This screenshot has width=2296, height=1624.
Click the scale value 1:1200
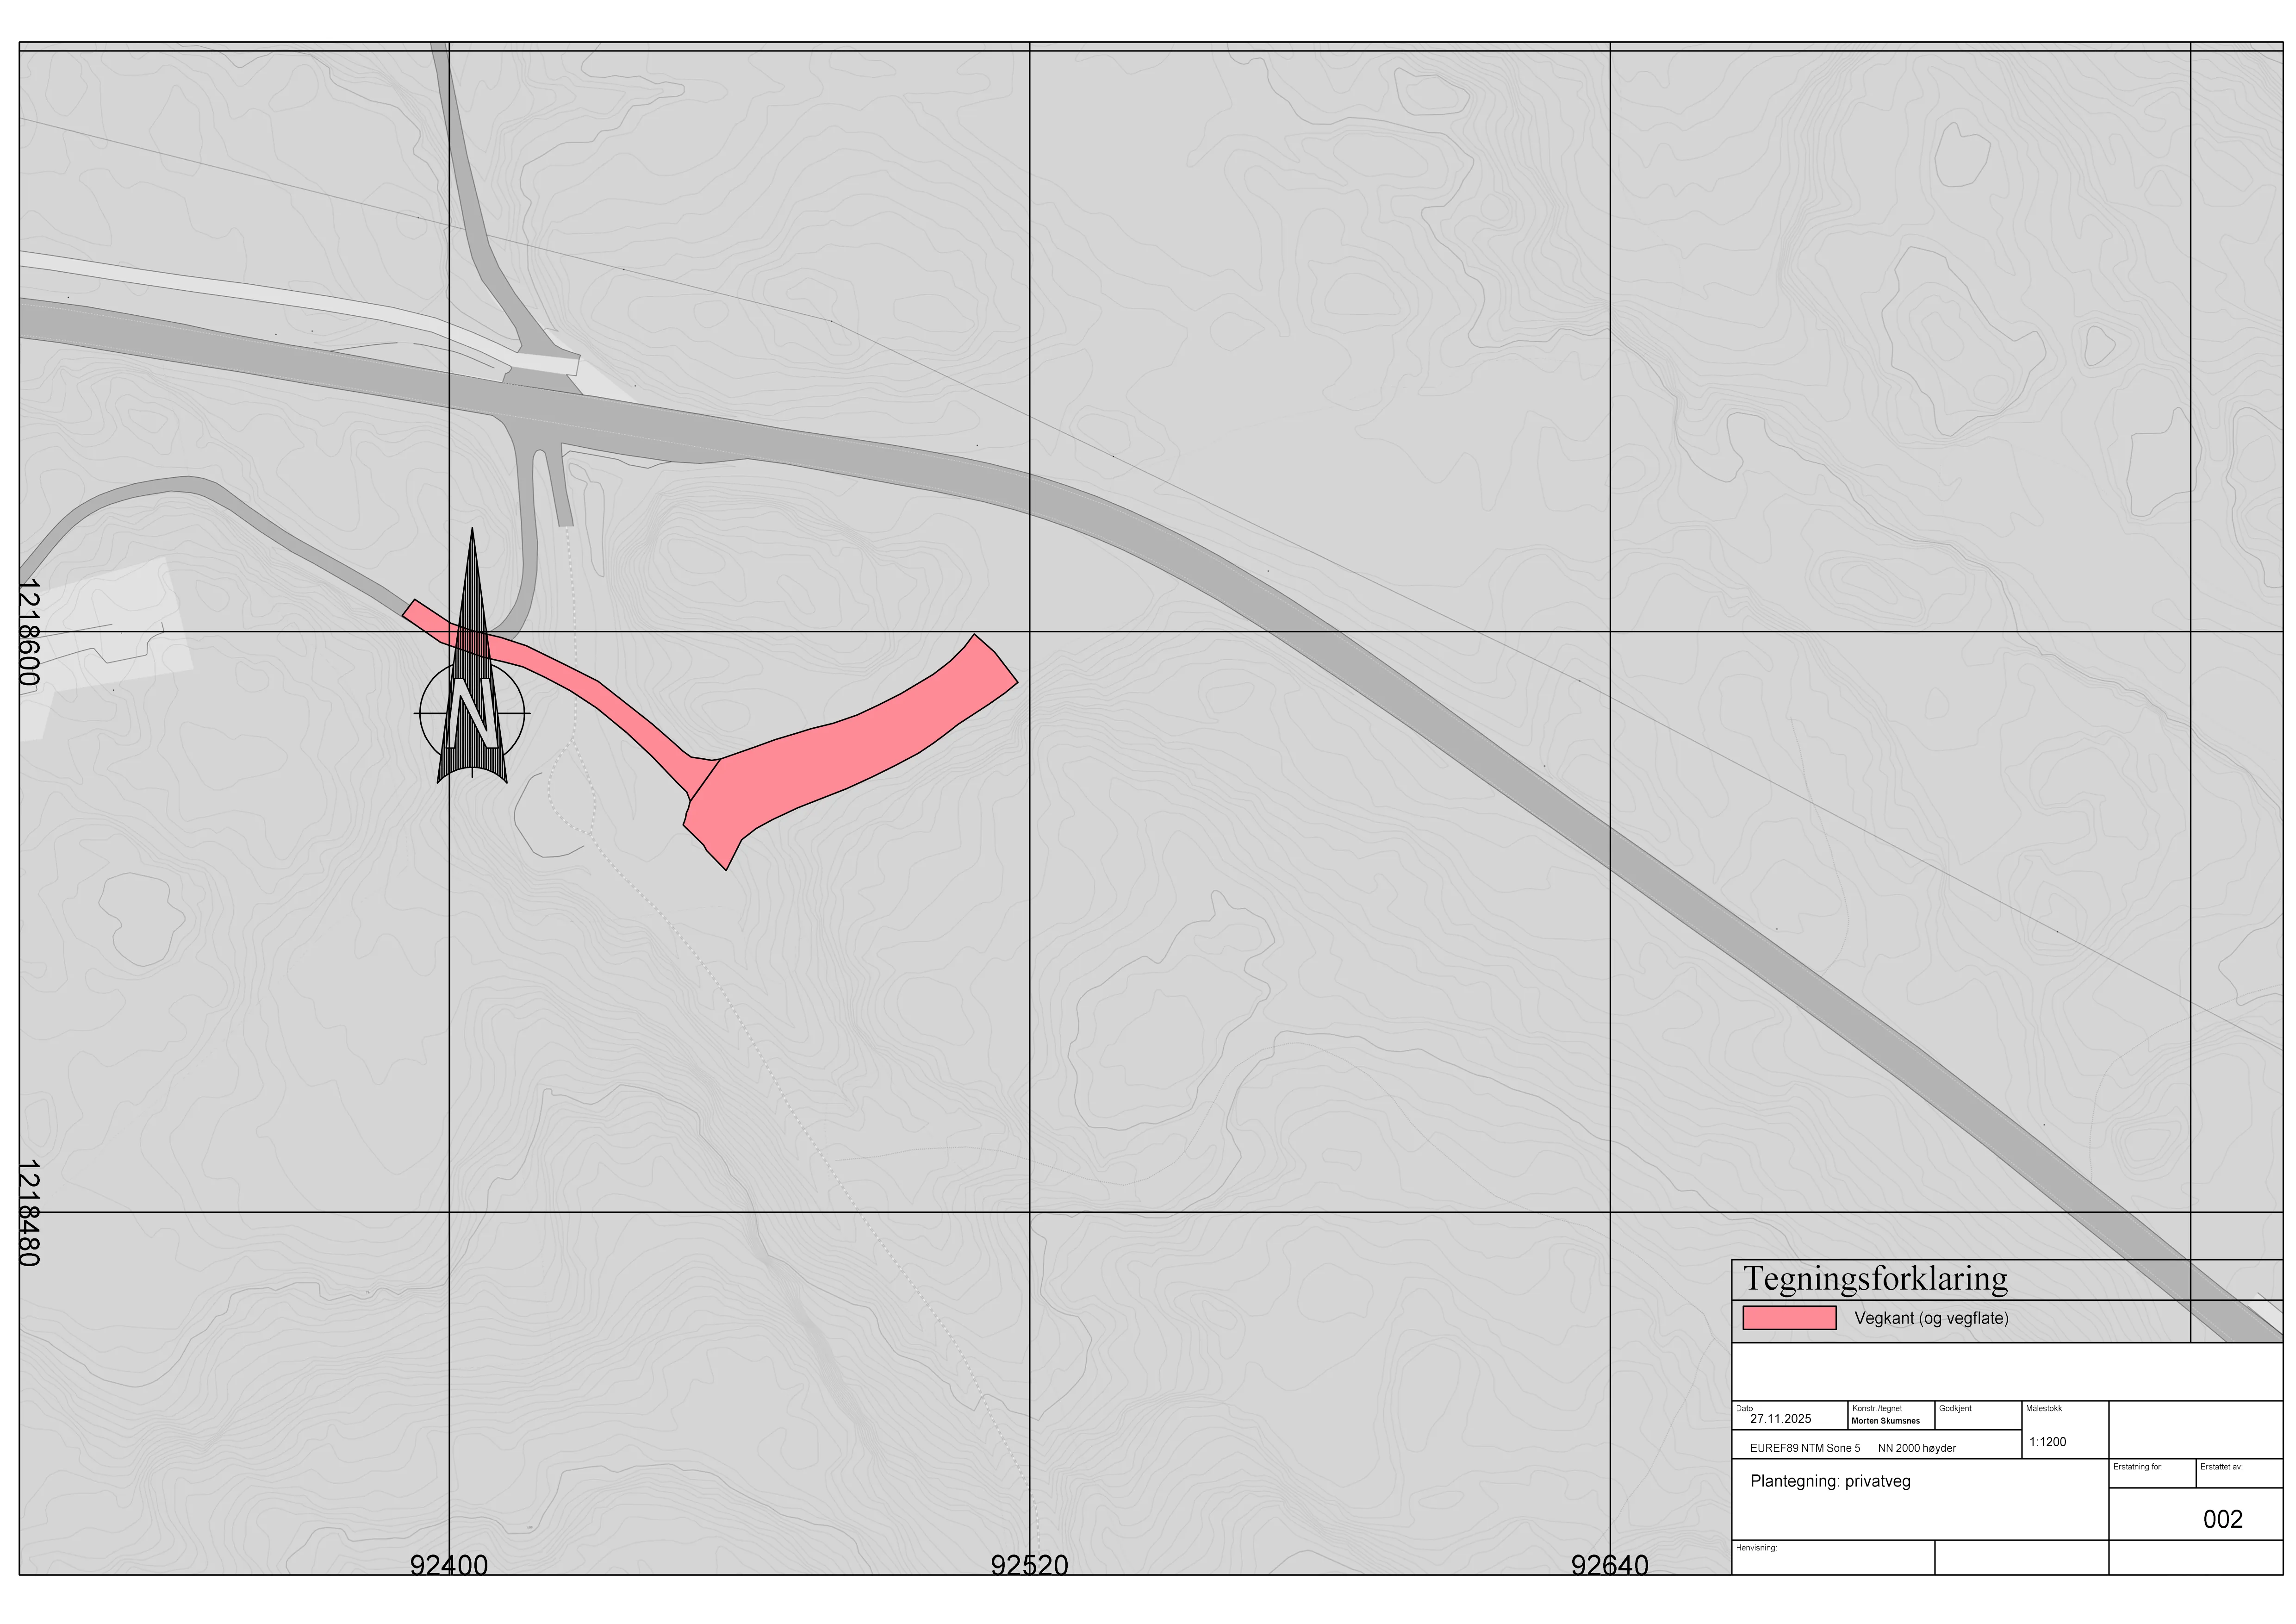click(x=2048, y=1442)
